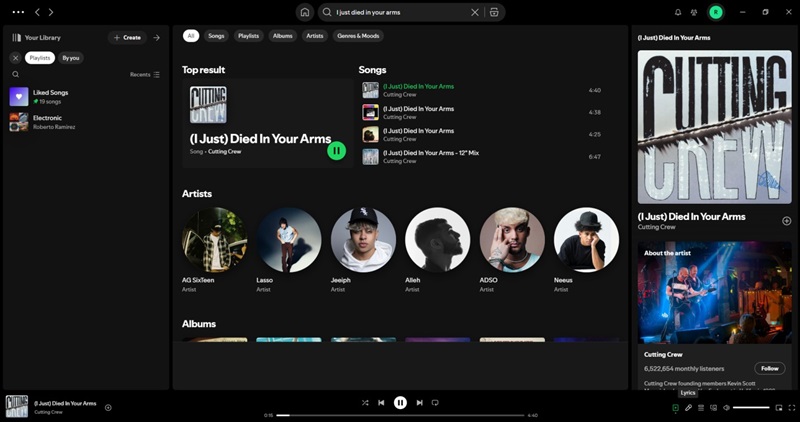This screenshot has width=800, height=422.
Task: Open the Recents sort options
Action: click(144, 75)
